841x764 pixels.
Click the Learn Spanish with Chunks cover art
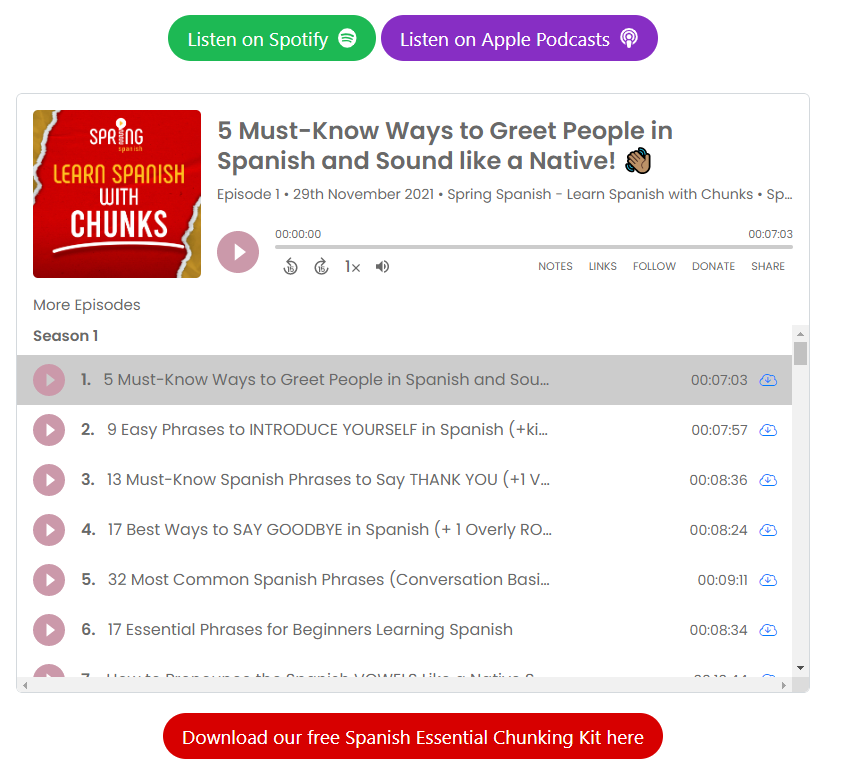click(x=117, y=194)
